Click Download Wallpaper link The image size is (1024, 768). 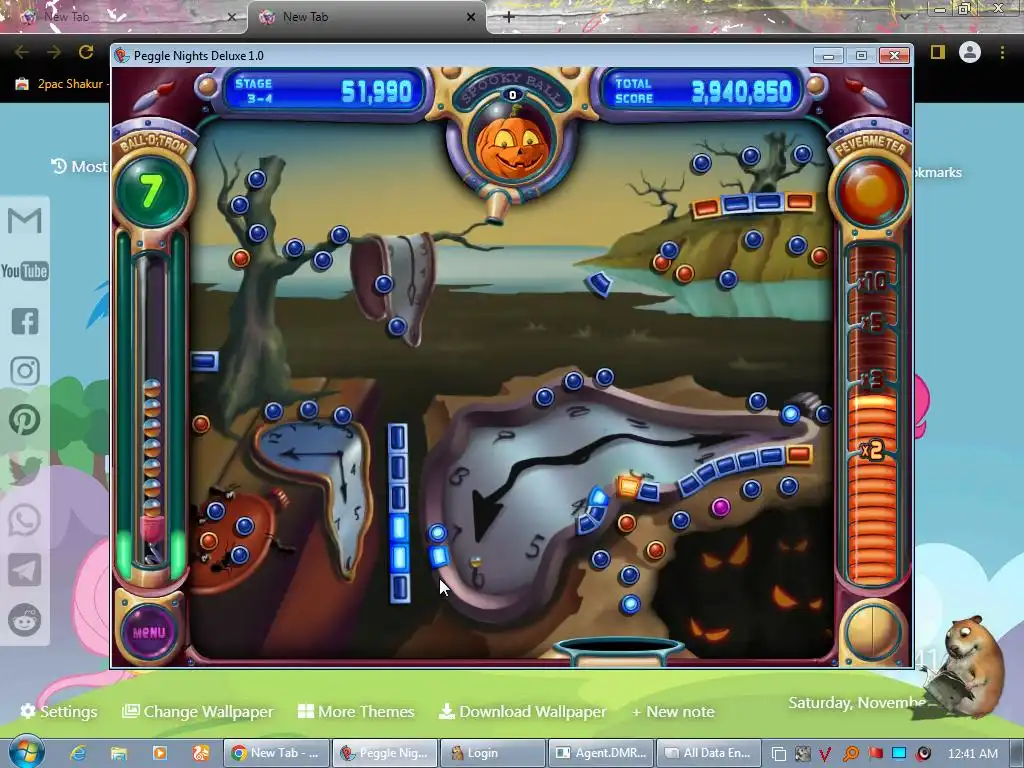(x=522, y=711)
